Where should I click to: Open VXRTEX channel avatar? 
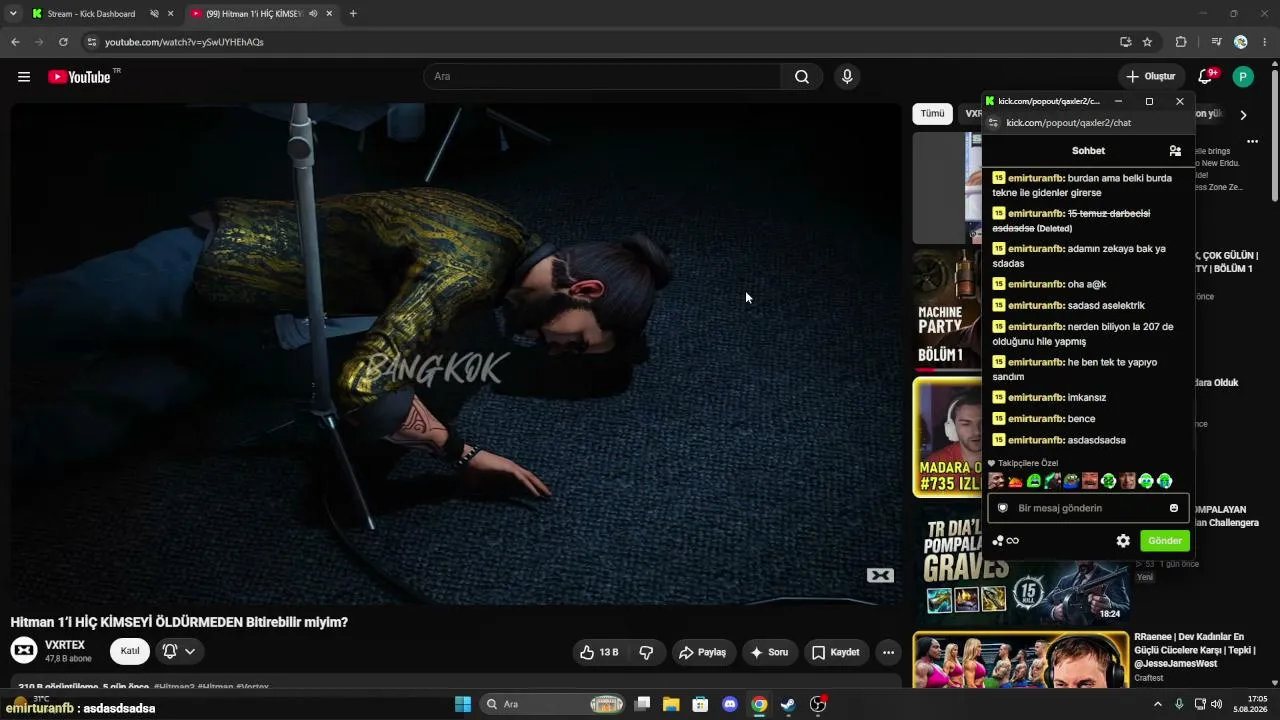(24, 651)
